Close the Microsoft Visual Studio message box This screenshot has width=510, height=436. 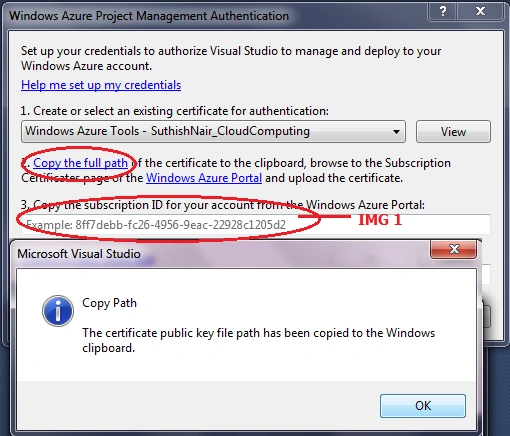[454, 249]
